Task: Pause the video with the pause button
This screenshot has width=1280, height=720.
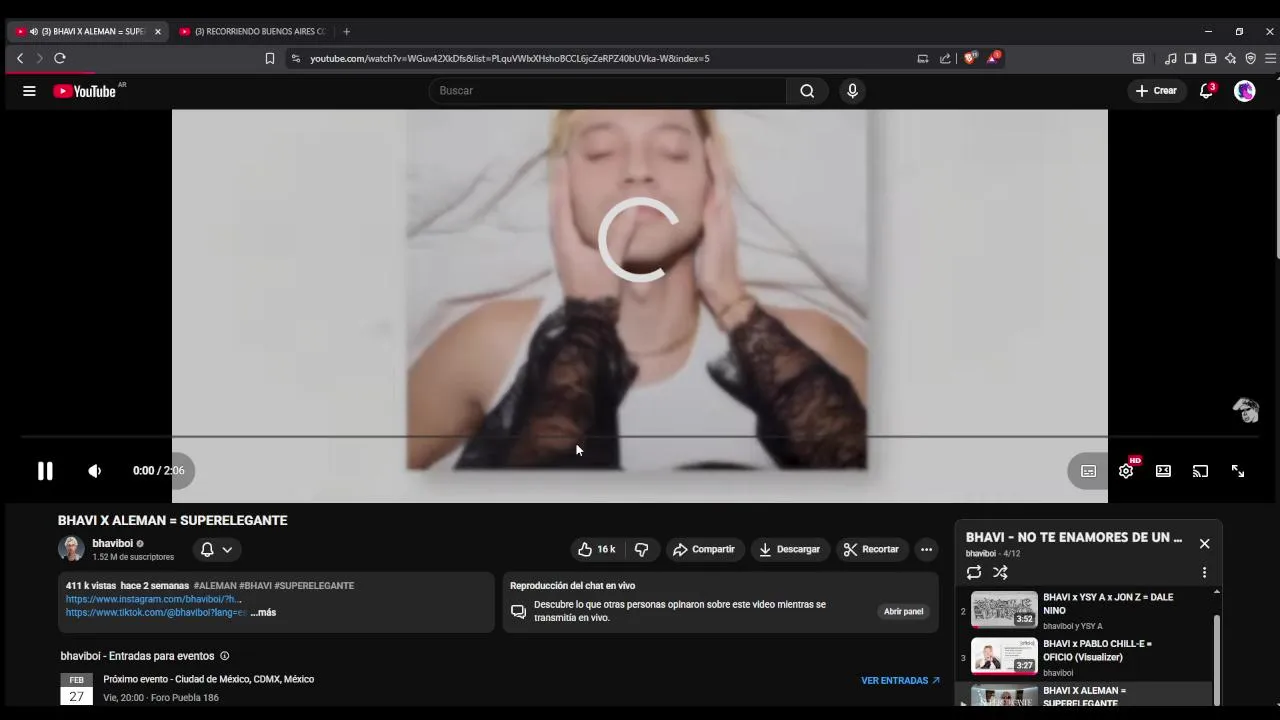Action: pos(45,471)
